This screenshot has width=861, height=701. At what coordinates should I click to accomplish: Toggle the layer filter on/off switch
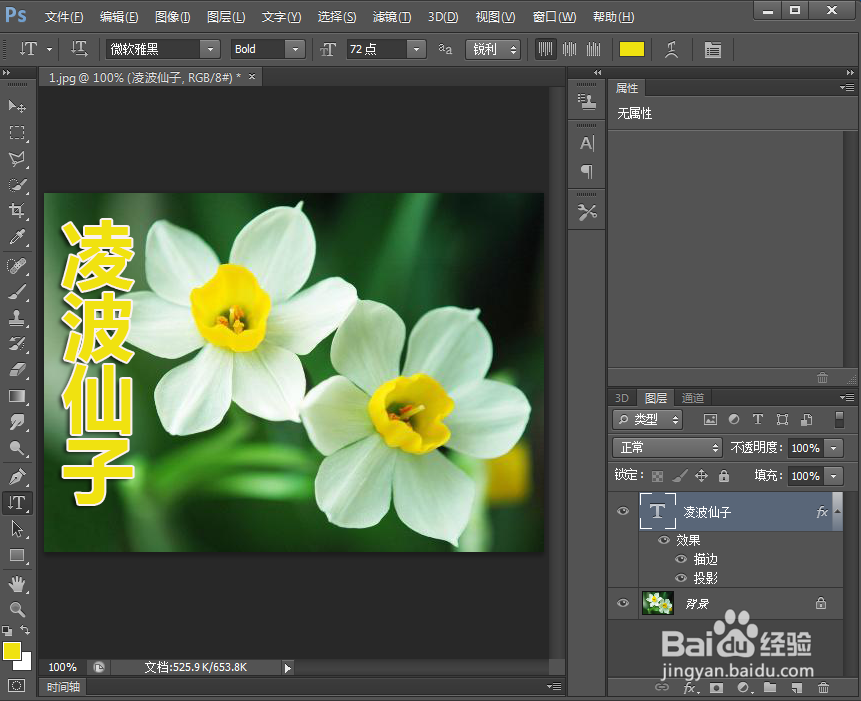[x=839, y=419]
